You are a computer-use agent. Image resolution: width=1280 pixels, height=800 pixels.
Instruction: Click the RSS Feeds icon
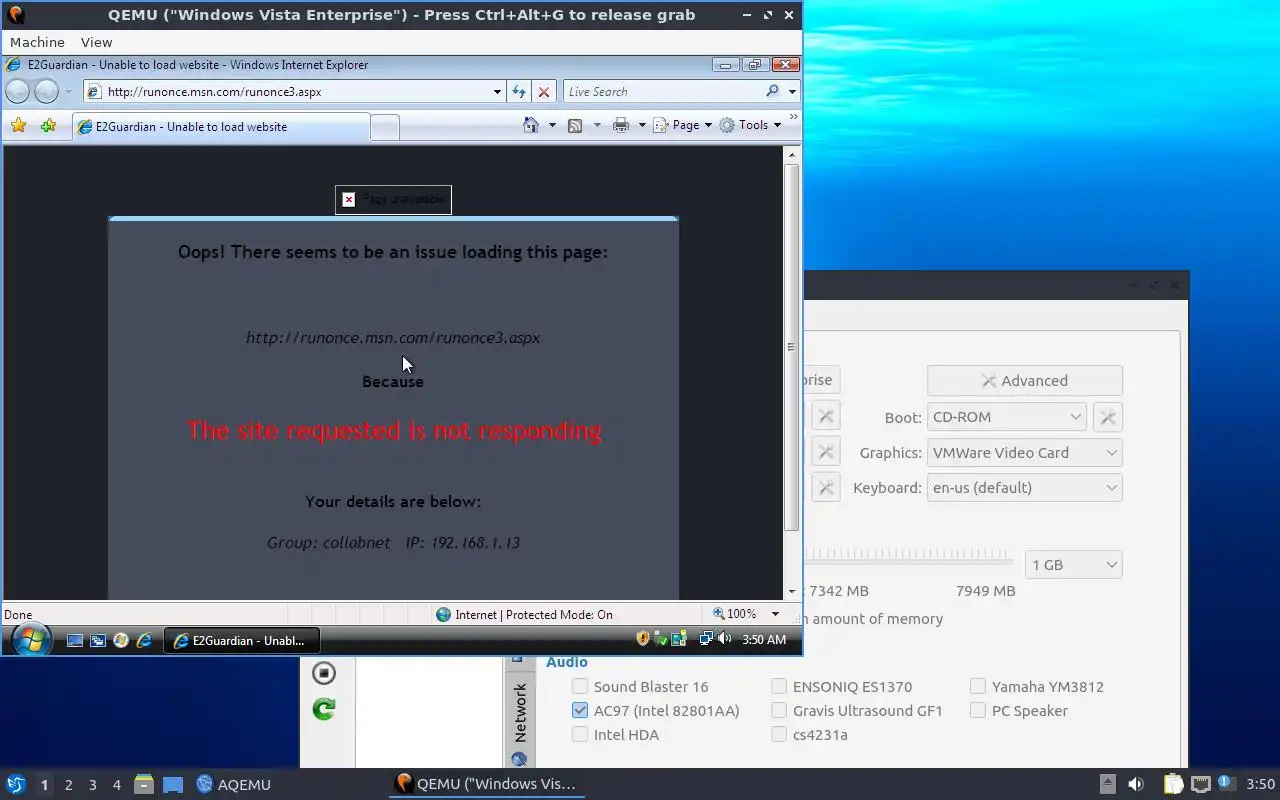coord(575,125)
